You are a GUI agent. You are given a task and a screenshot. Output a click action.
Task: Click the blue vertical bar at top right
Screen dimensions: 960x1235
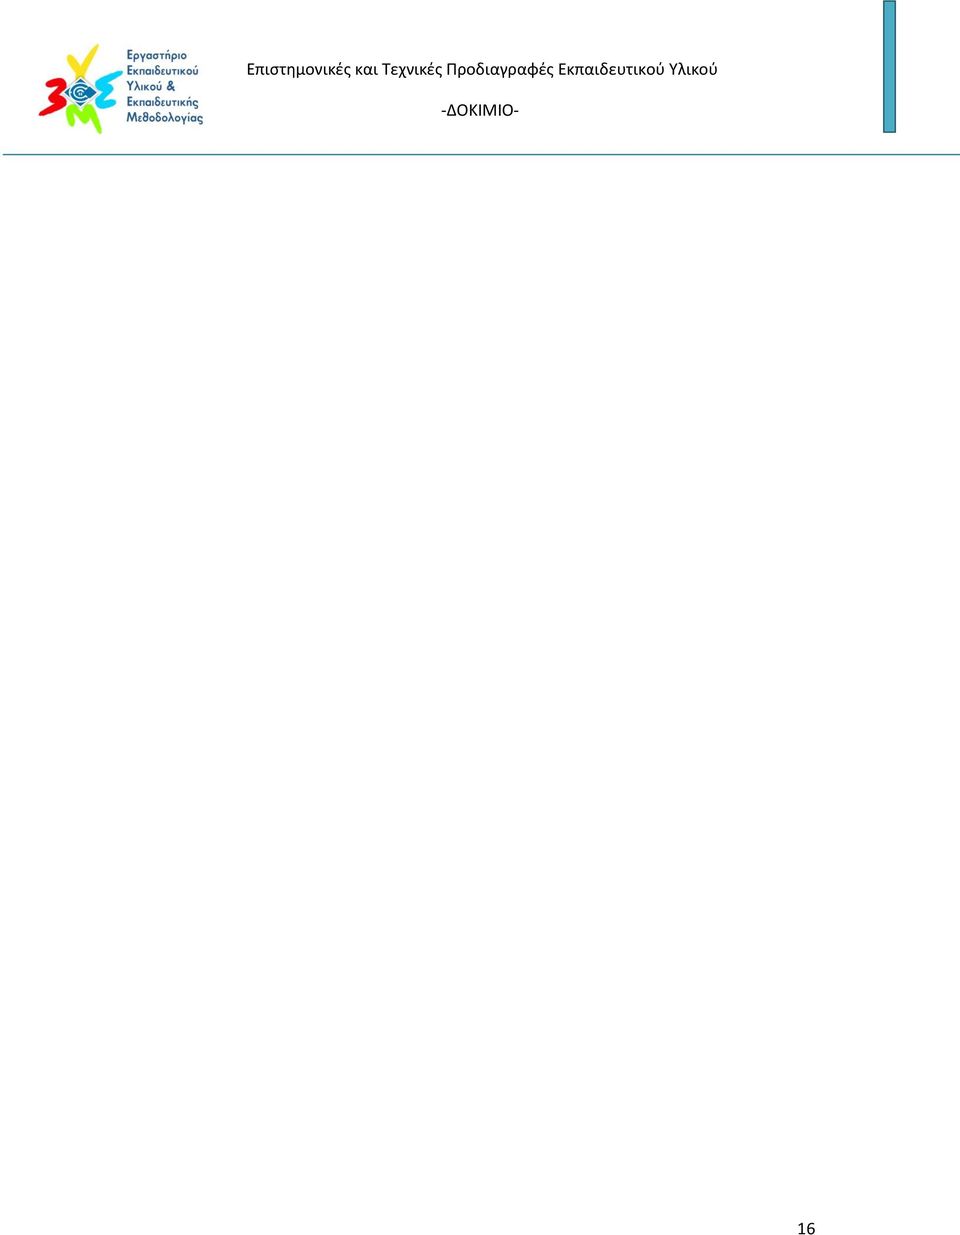[x=889, y=66]
